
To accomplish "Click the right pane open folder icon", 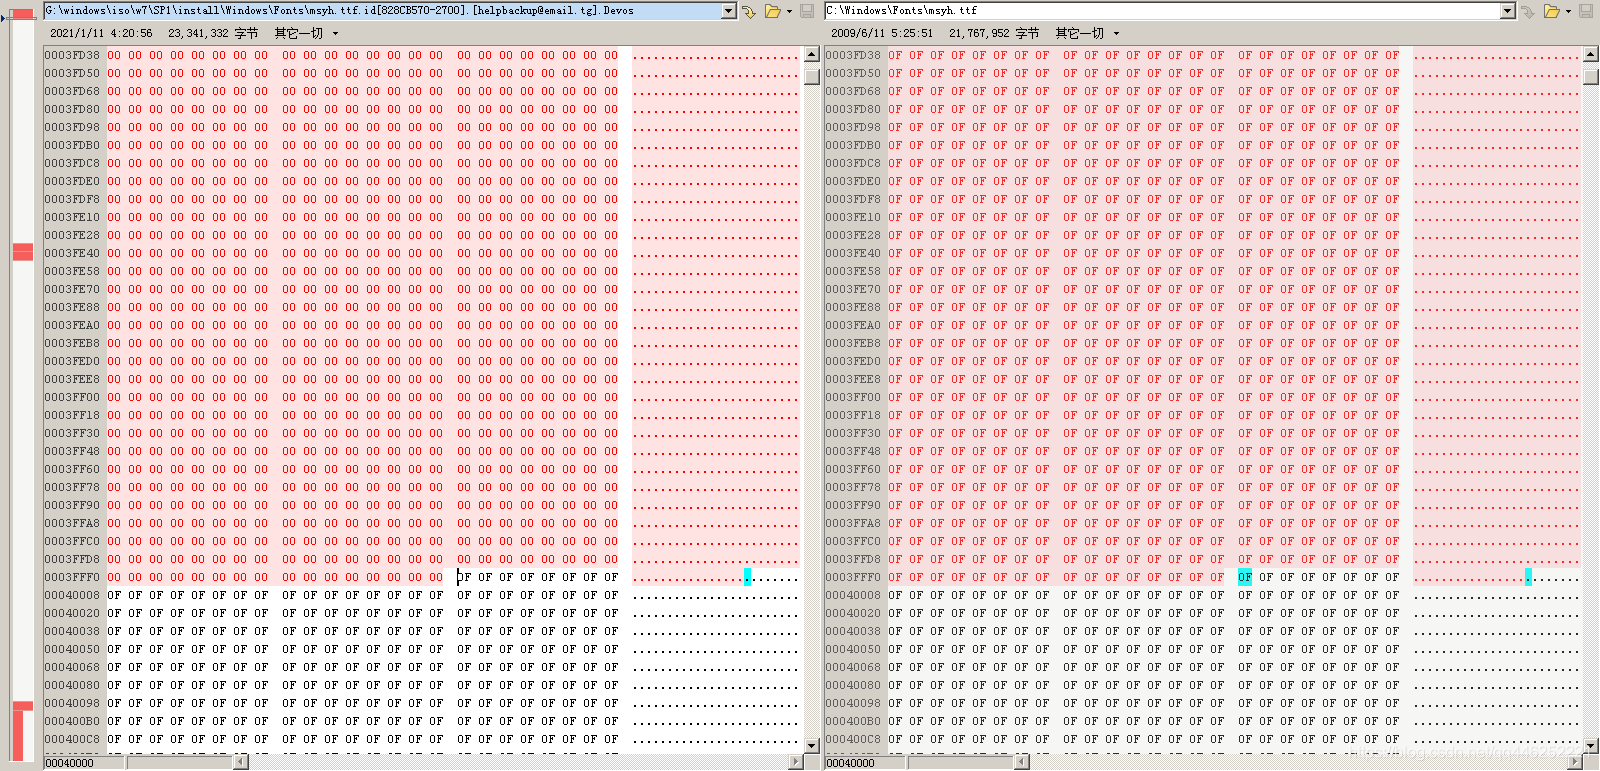I will coord(1551,11).
